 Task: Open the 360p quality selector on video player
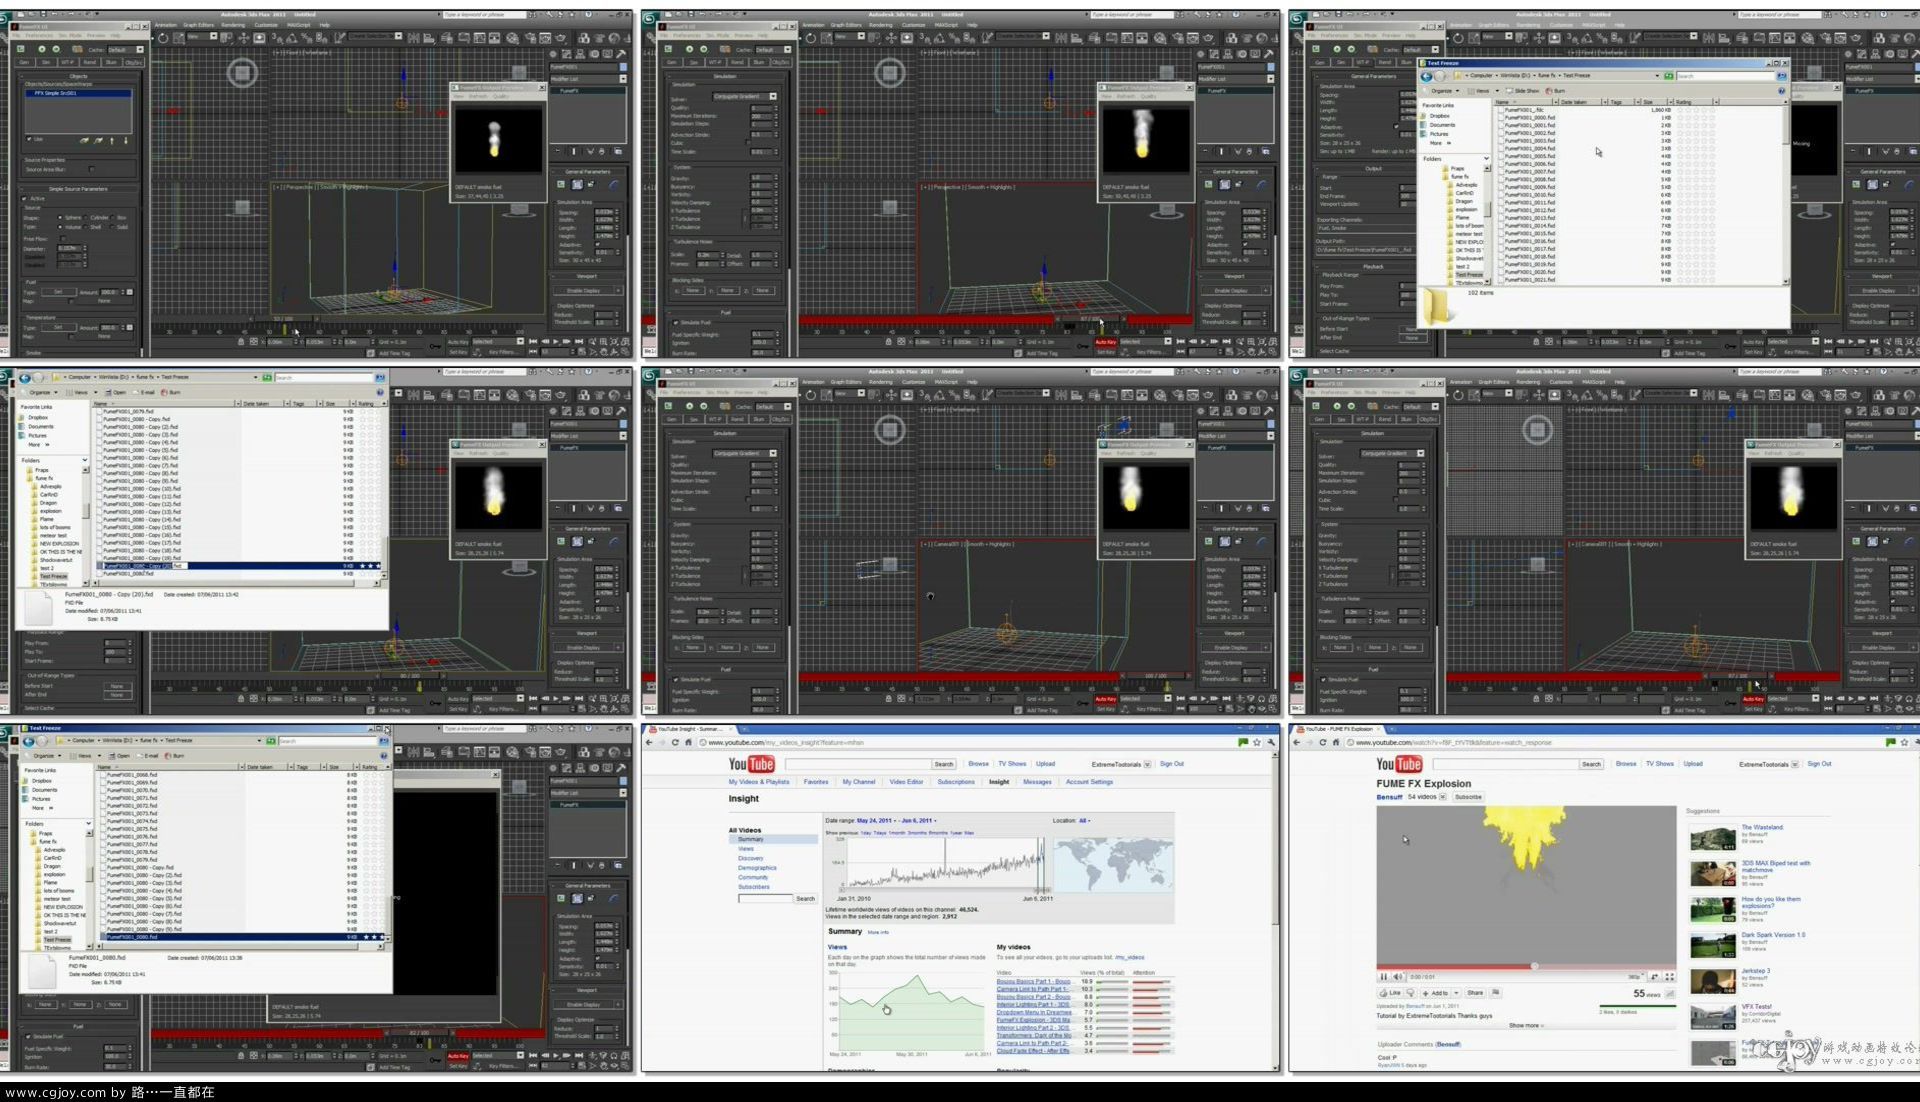[x=1635, y=976]
